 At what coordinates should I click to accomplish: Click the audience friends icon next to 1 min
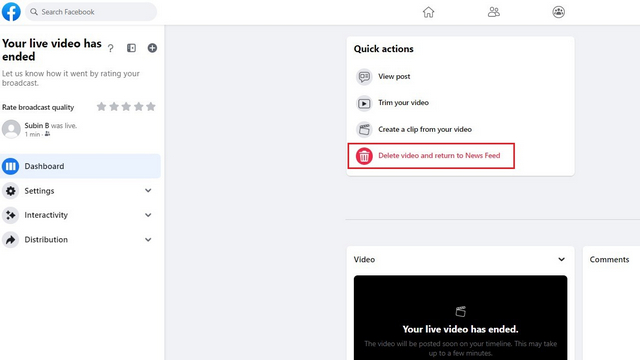click(x=47, y=134)
